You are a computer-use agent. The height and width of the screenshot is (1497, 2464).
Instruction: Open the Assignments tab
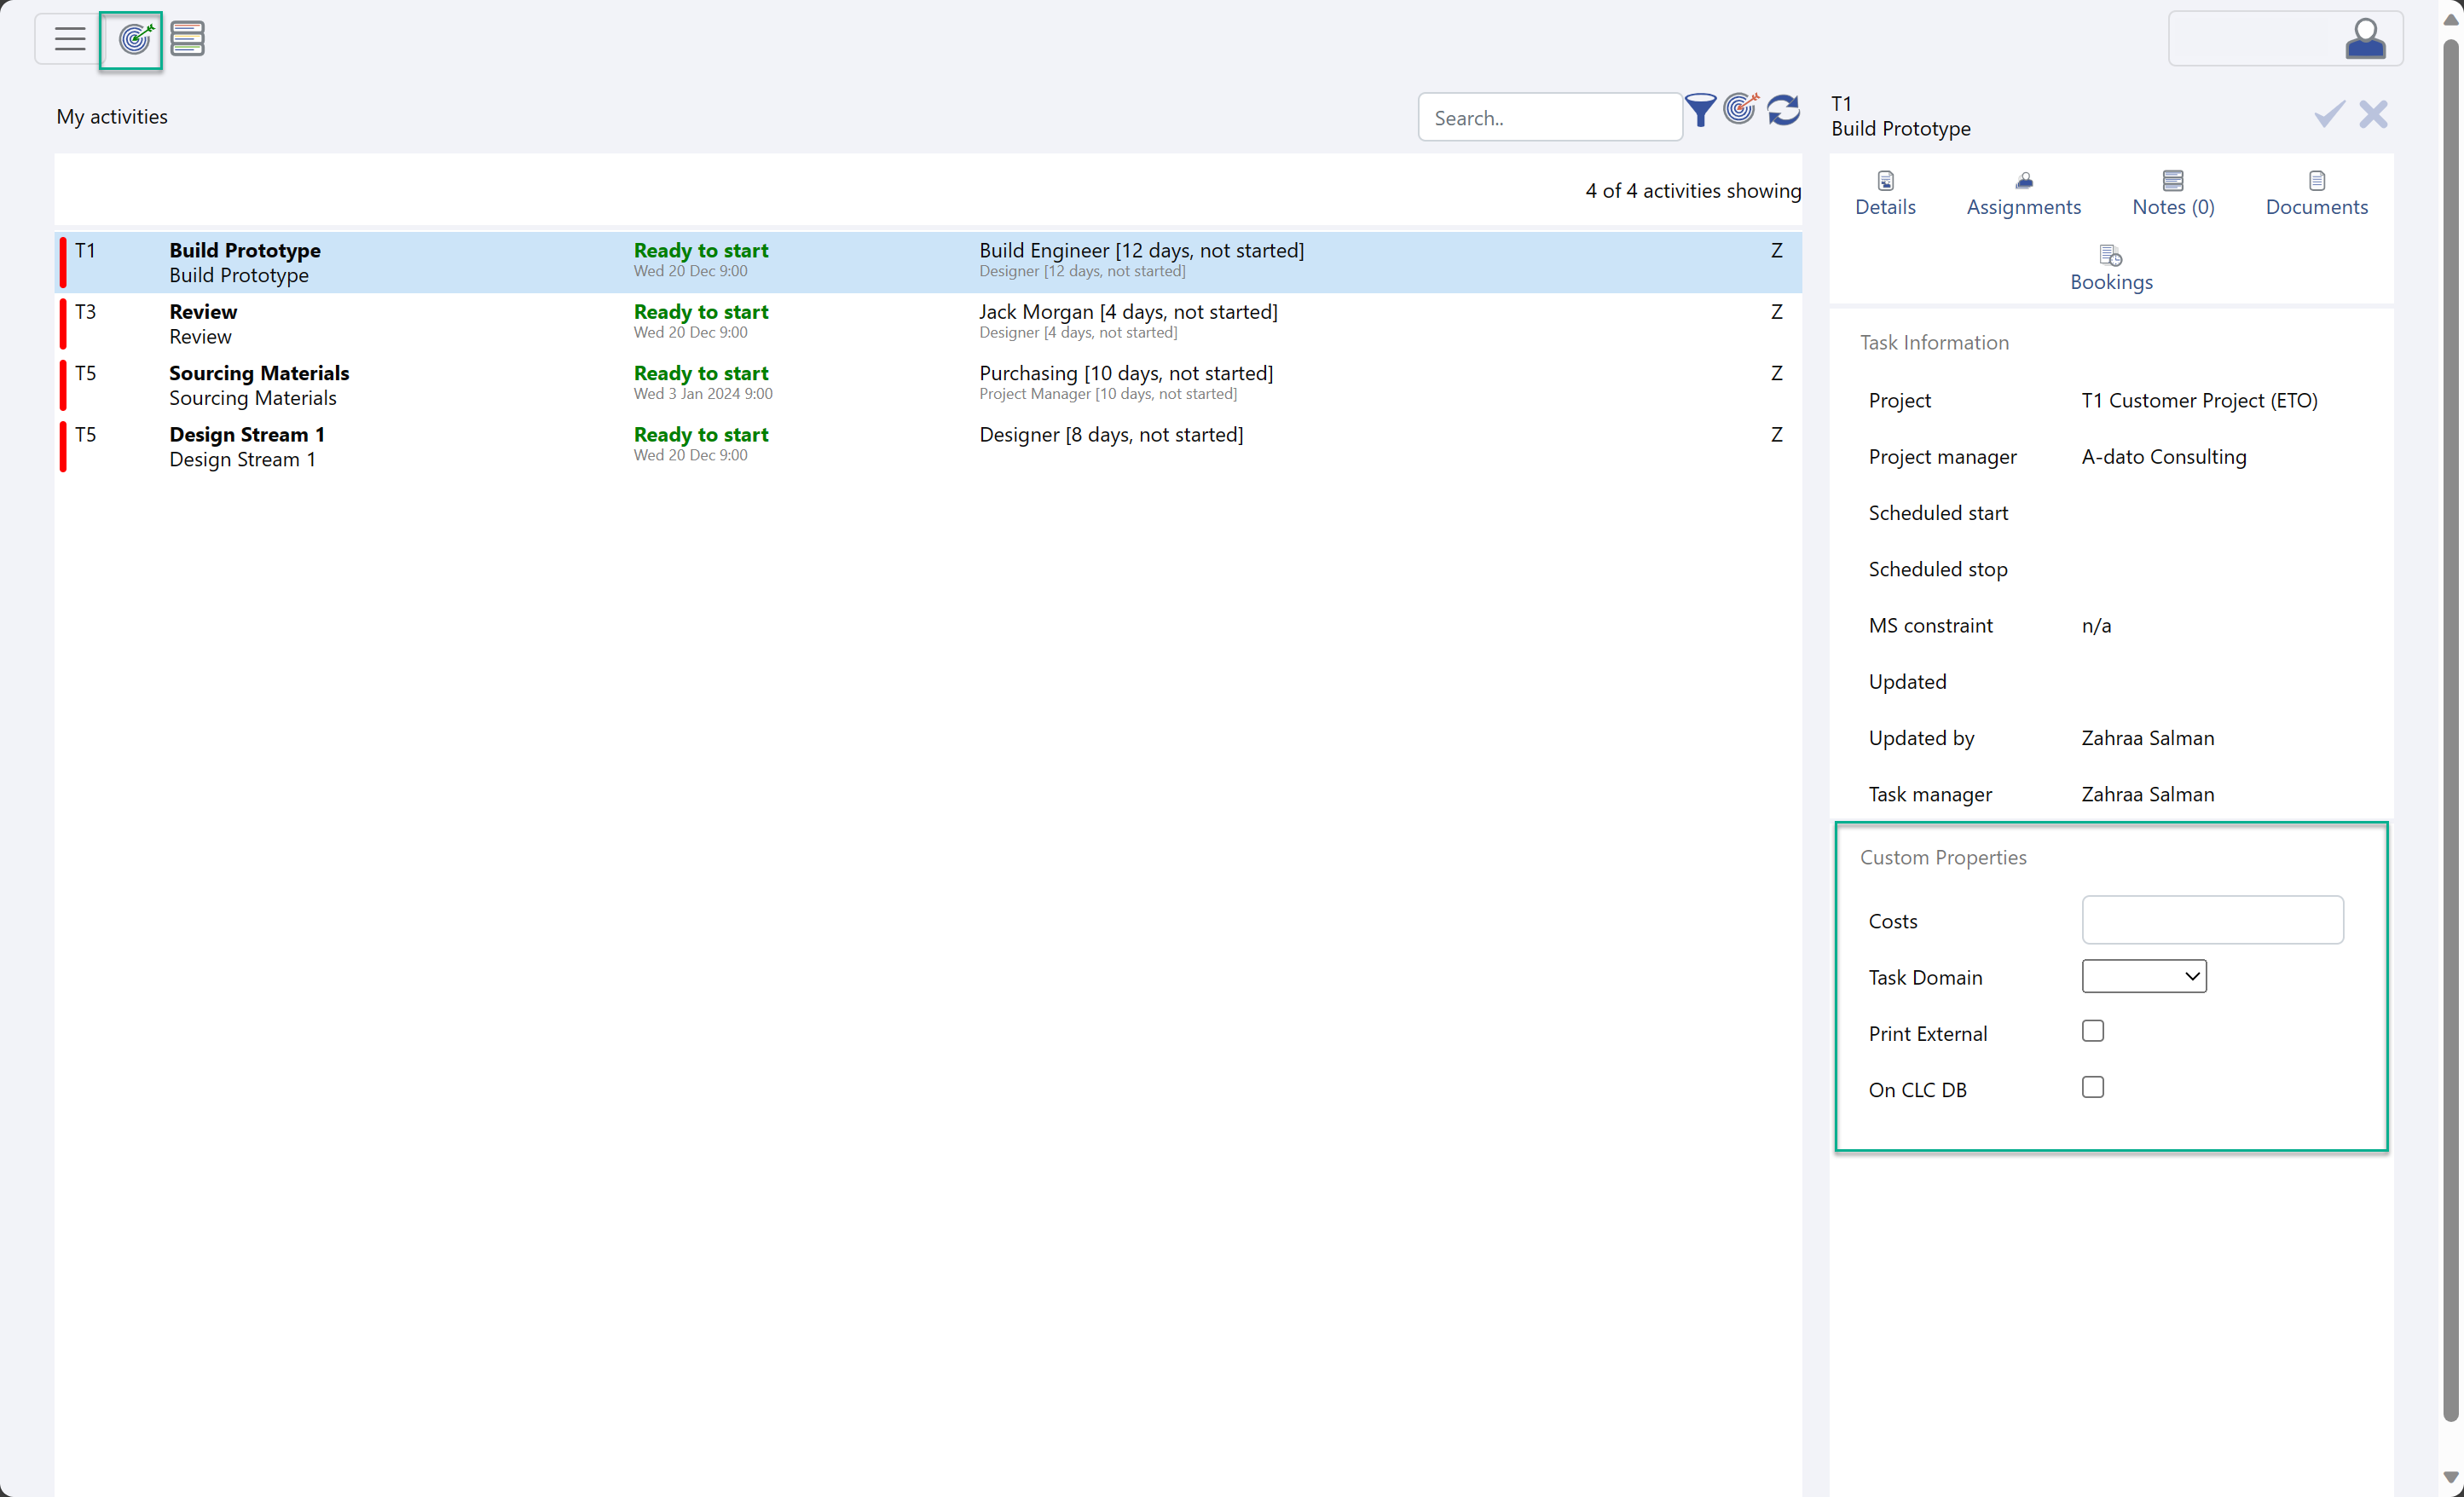click(2023, 194)
